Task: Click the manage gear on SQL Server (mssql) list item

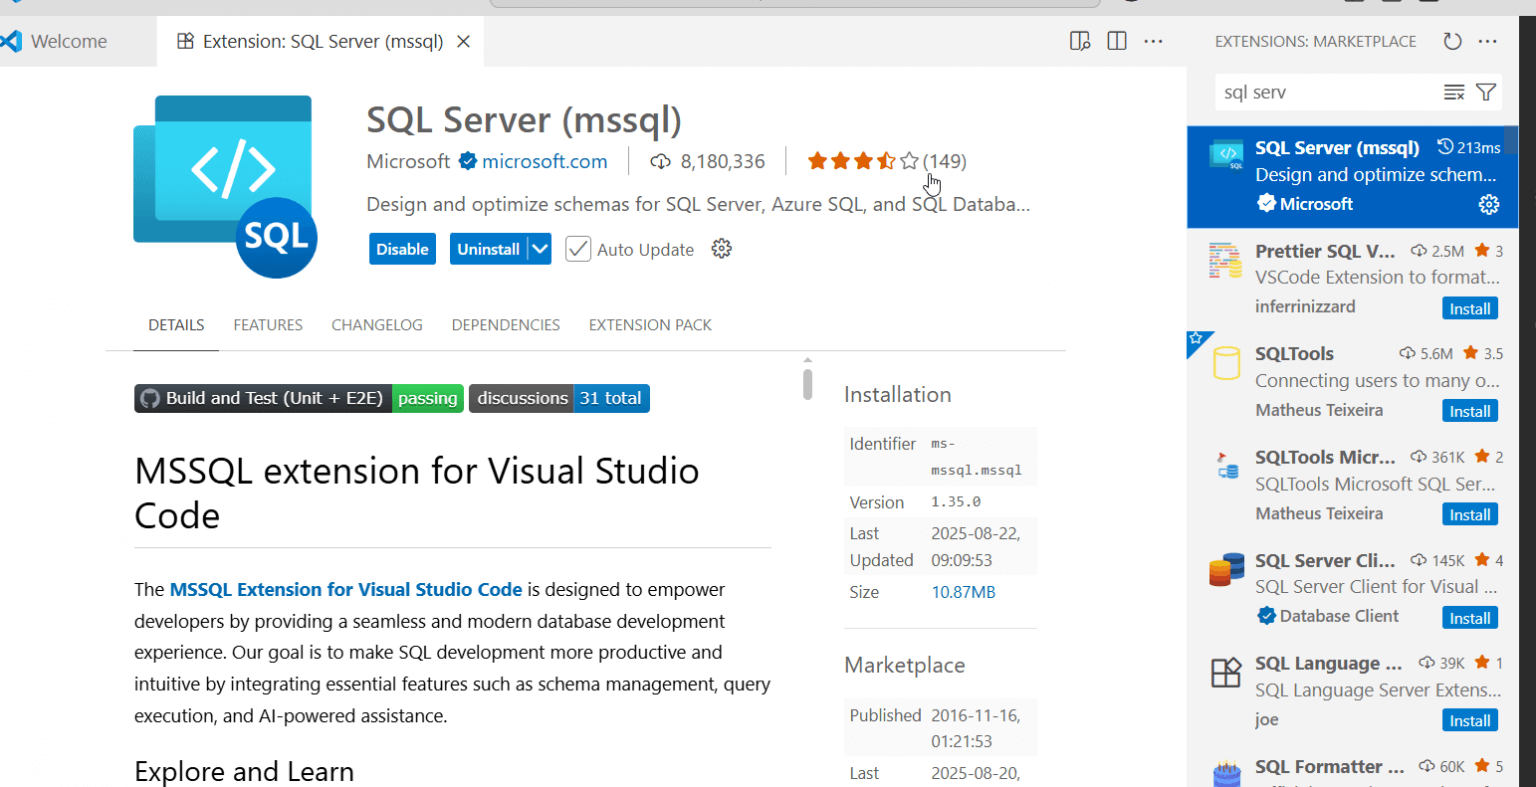Action: coord(1489,204)
